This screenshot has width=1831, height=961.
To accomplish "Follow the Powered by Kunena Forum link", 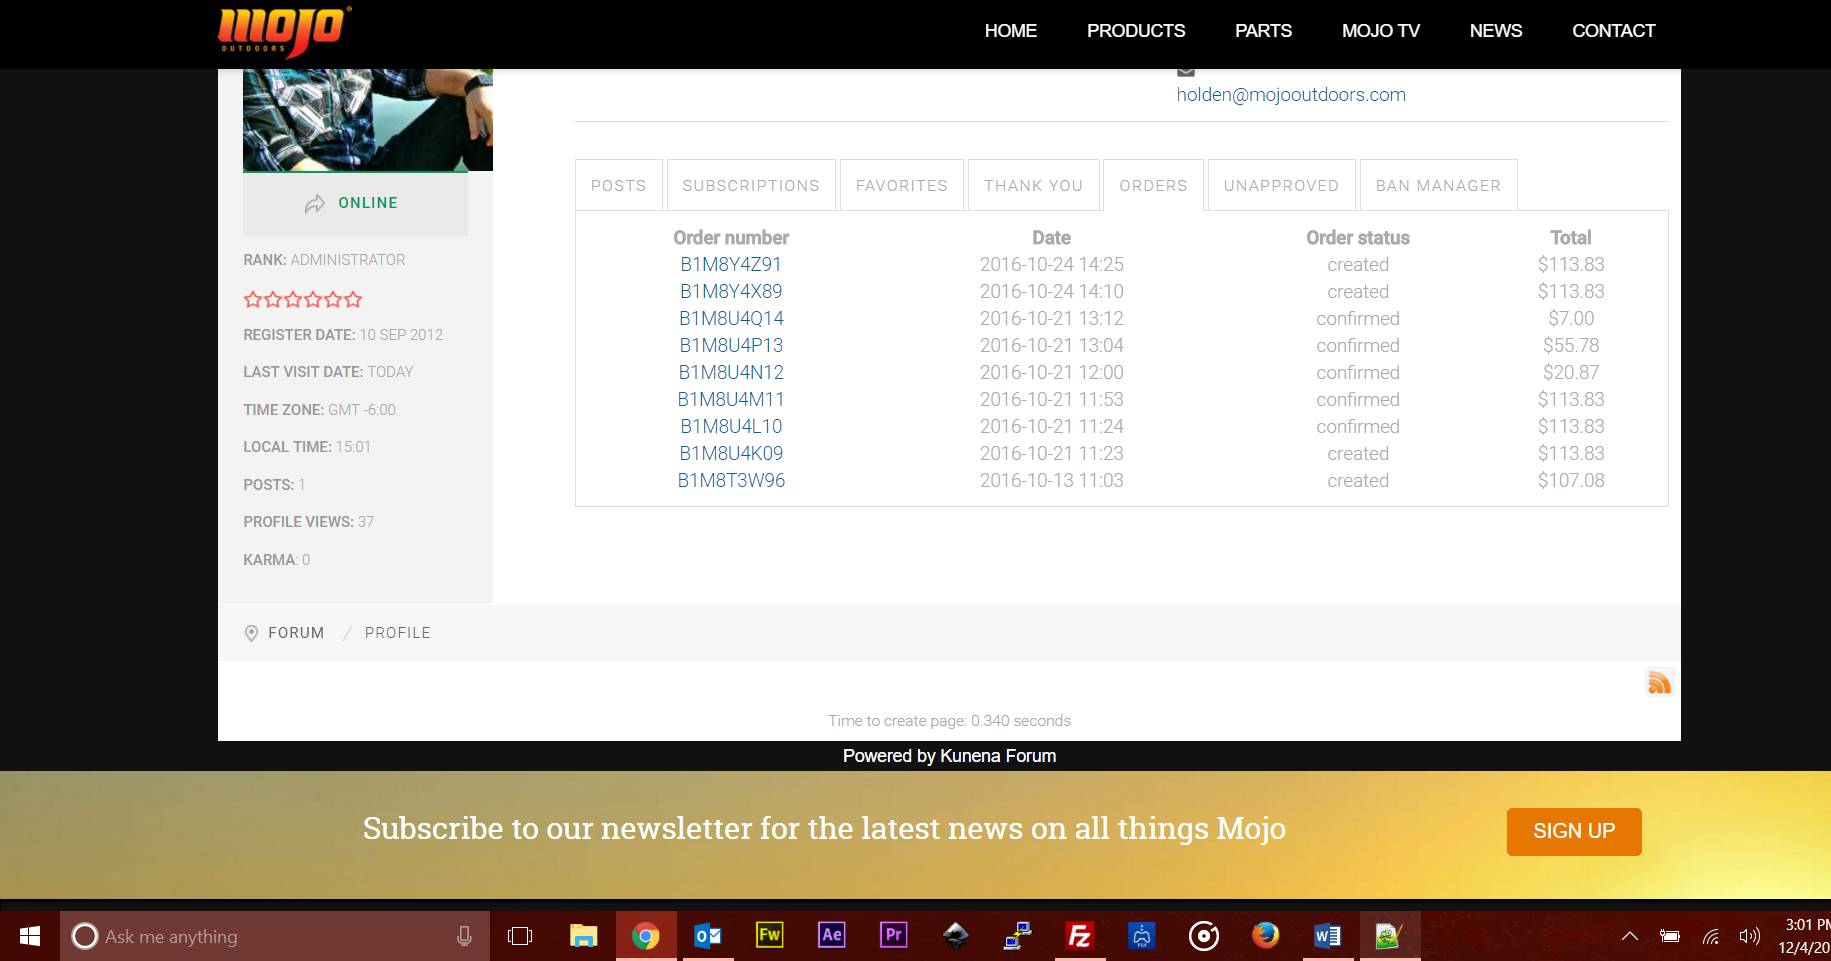I will click(x=949, y=756).
